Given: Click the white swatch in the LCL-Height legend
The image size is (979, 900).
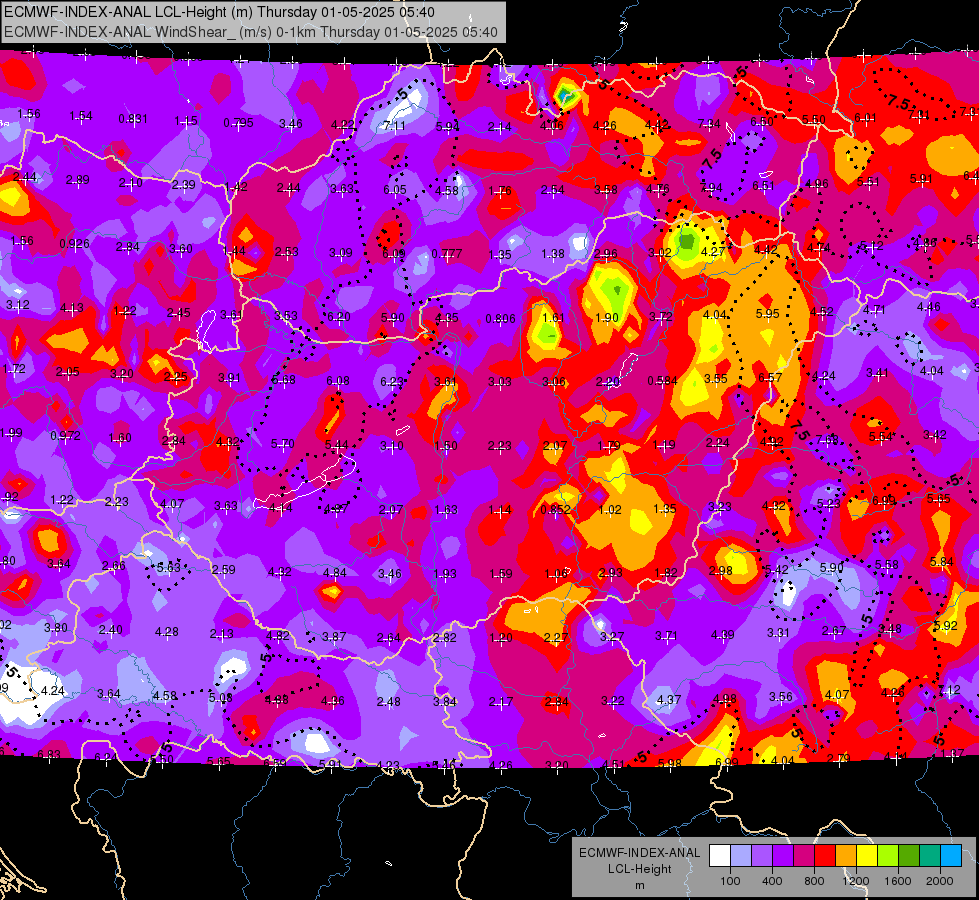Looking at the screenshot, I should tap(720, 855).
